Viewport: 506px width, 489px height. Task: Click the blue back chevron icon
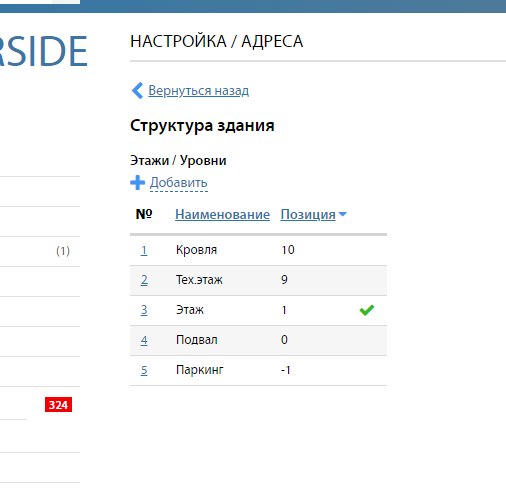(137, 91)
